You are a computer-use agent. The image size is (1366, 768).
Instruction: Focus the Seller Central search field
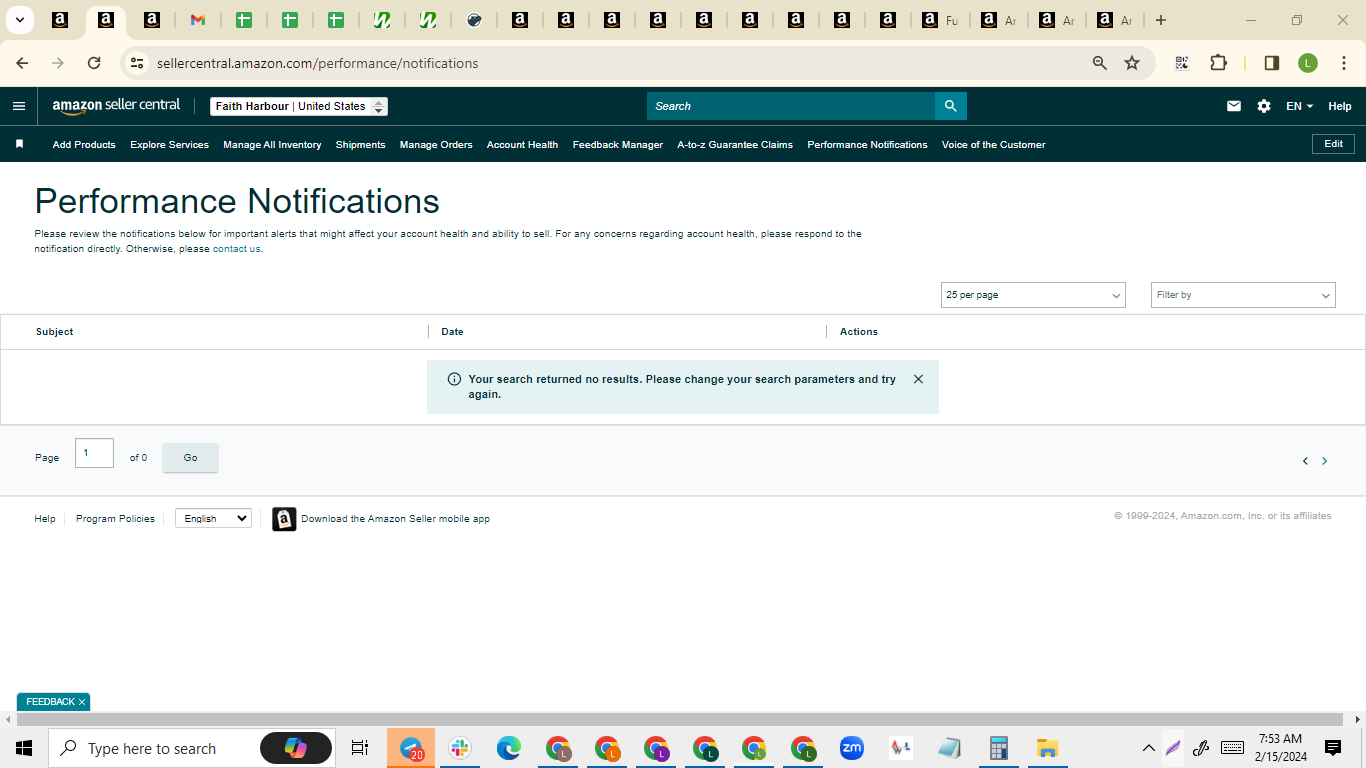791,106
